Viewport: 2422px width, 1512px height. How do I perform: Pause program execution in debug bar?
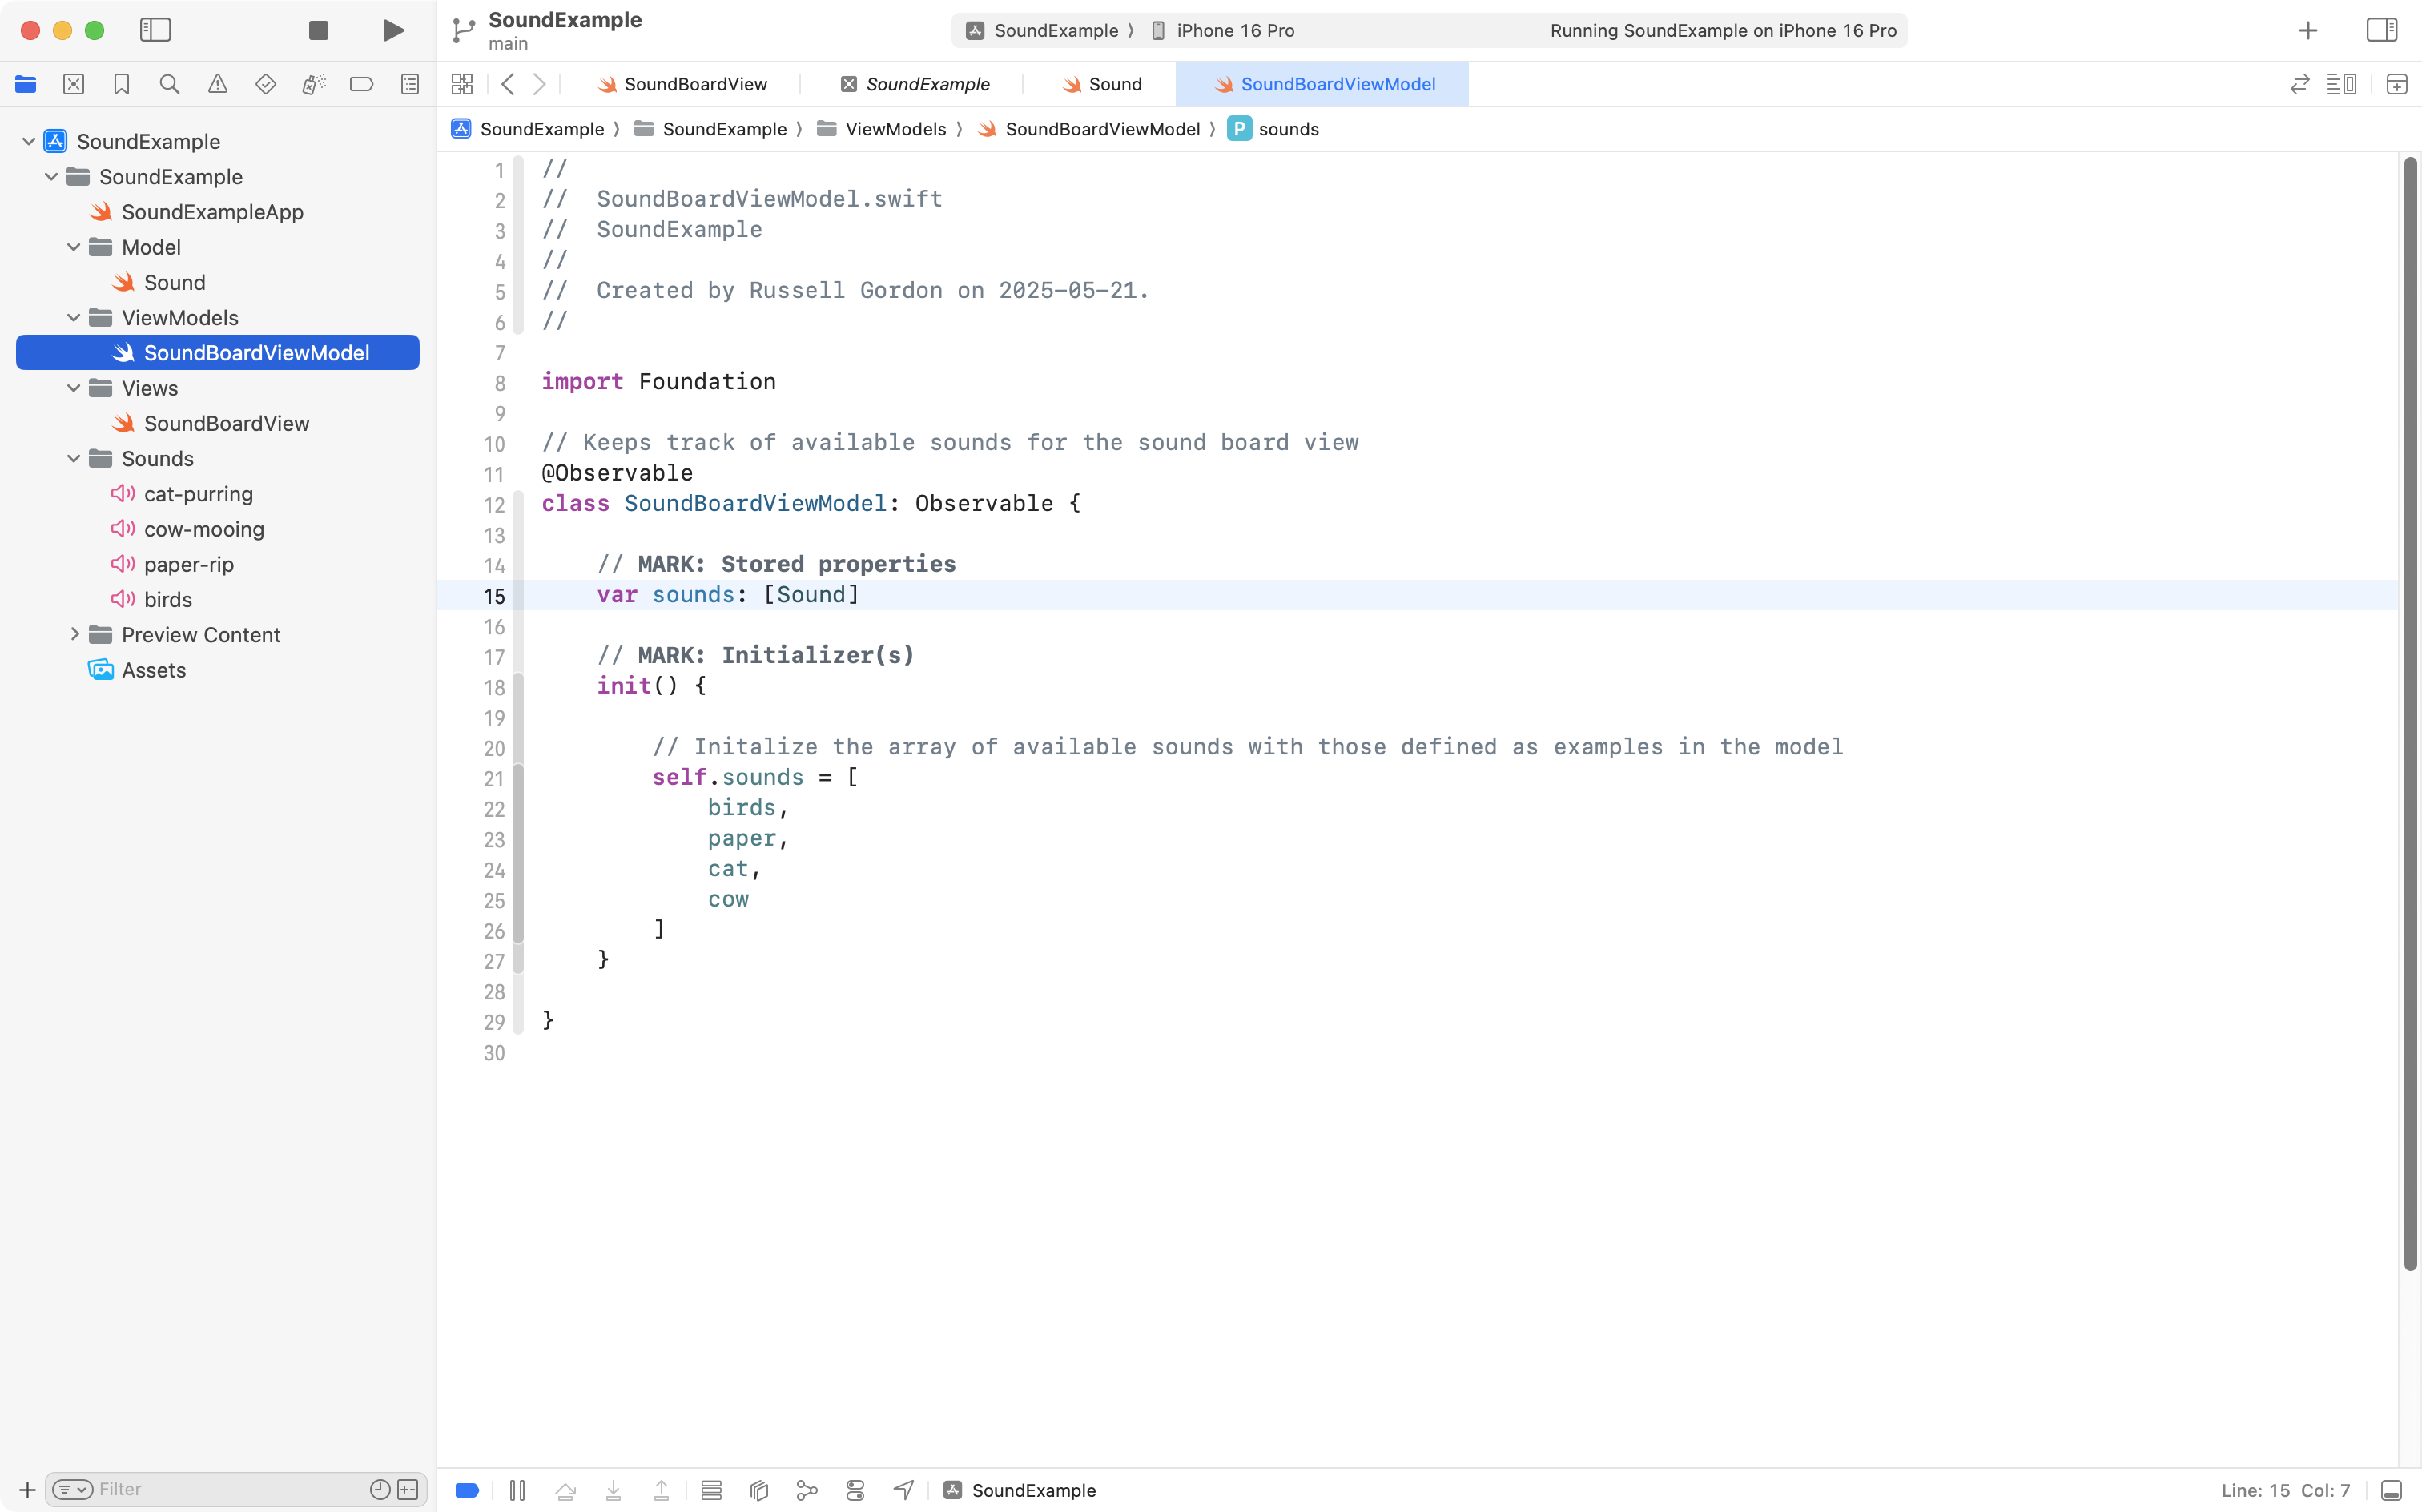[x=517, y=1490]
